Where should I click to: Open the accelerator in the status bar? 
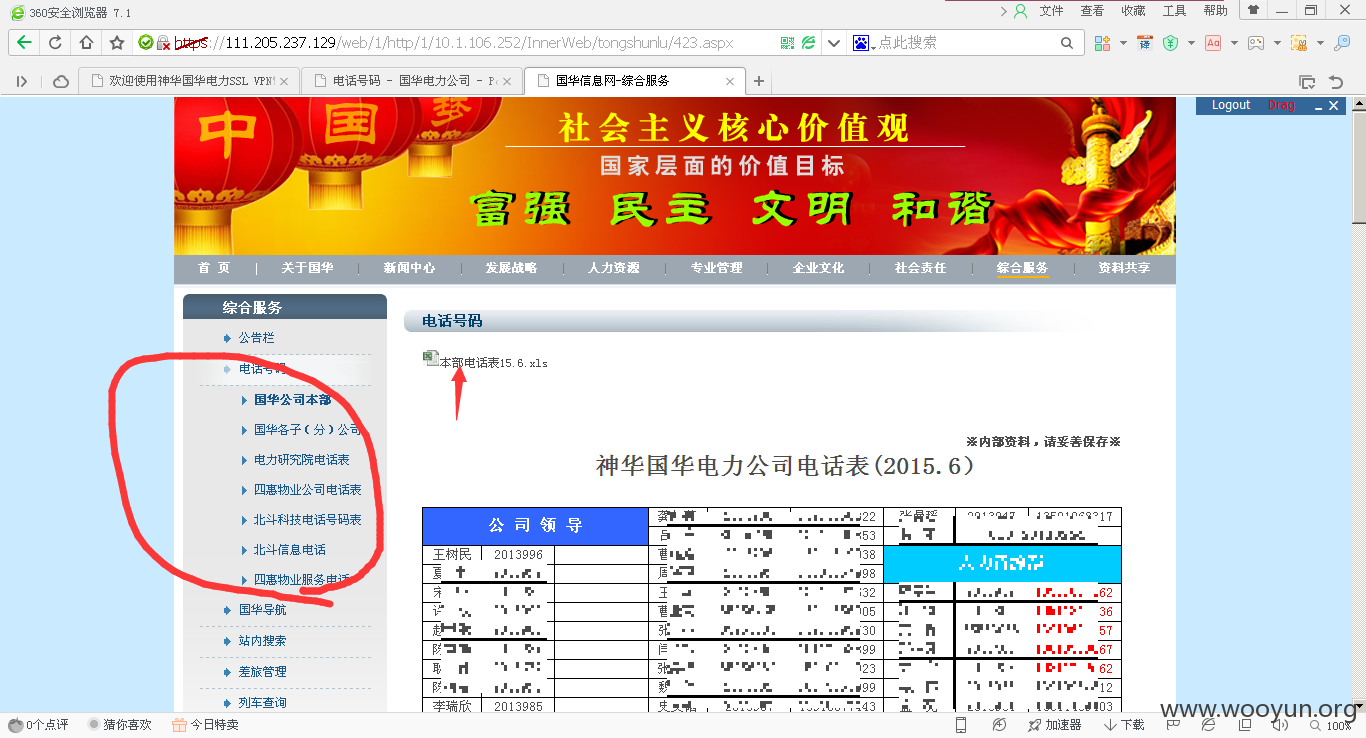point(1055,725)
